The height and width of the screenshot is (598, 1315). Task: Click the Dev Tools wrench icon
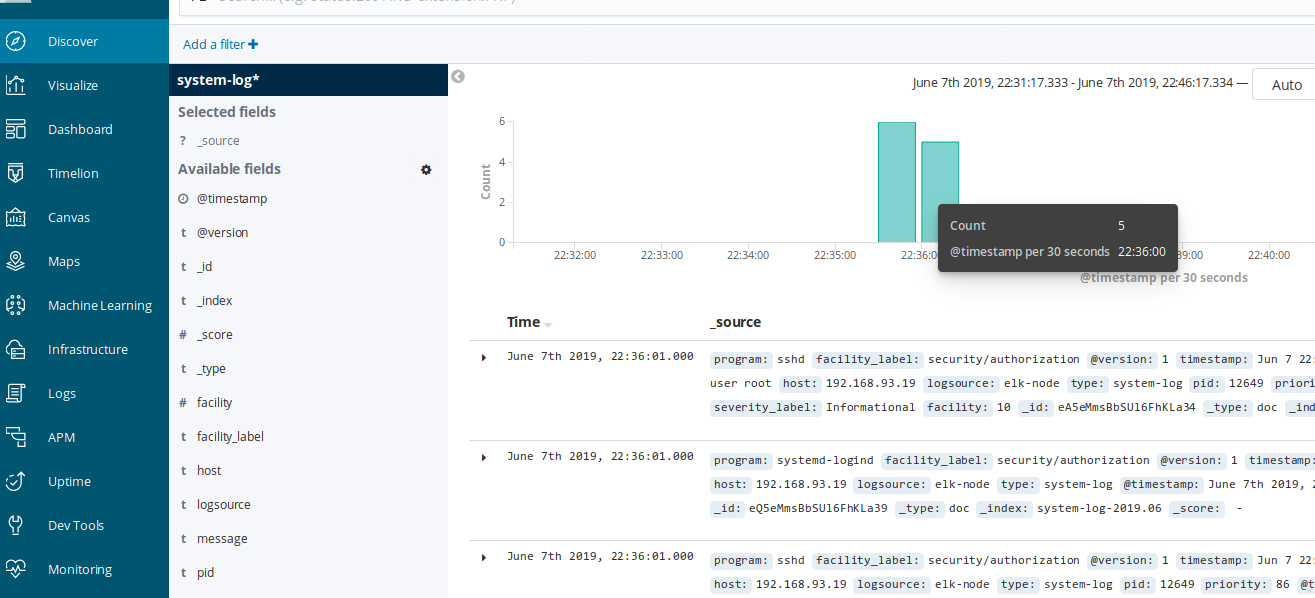coord(15,525)
